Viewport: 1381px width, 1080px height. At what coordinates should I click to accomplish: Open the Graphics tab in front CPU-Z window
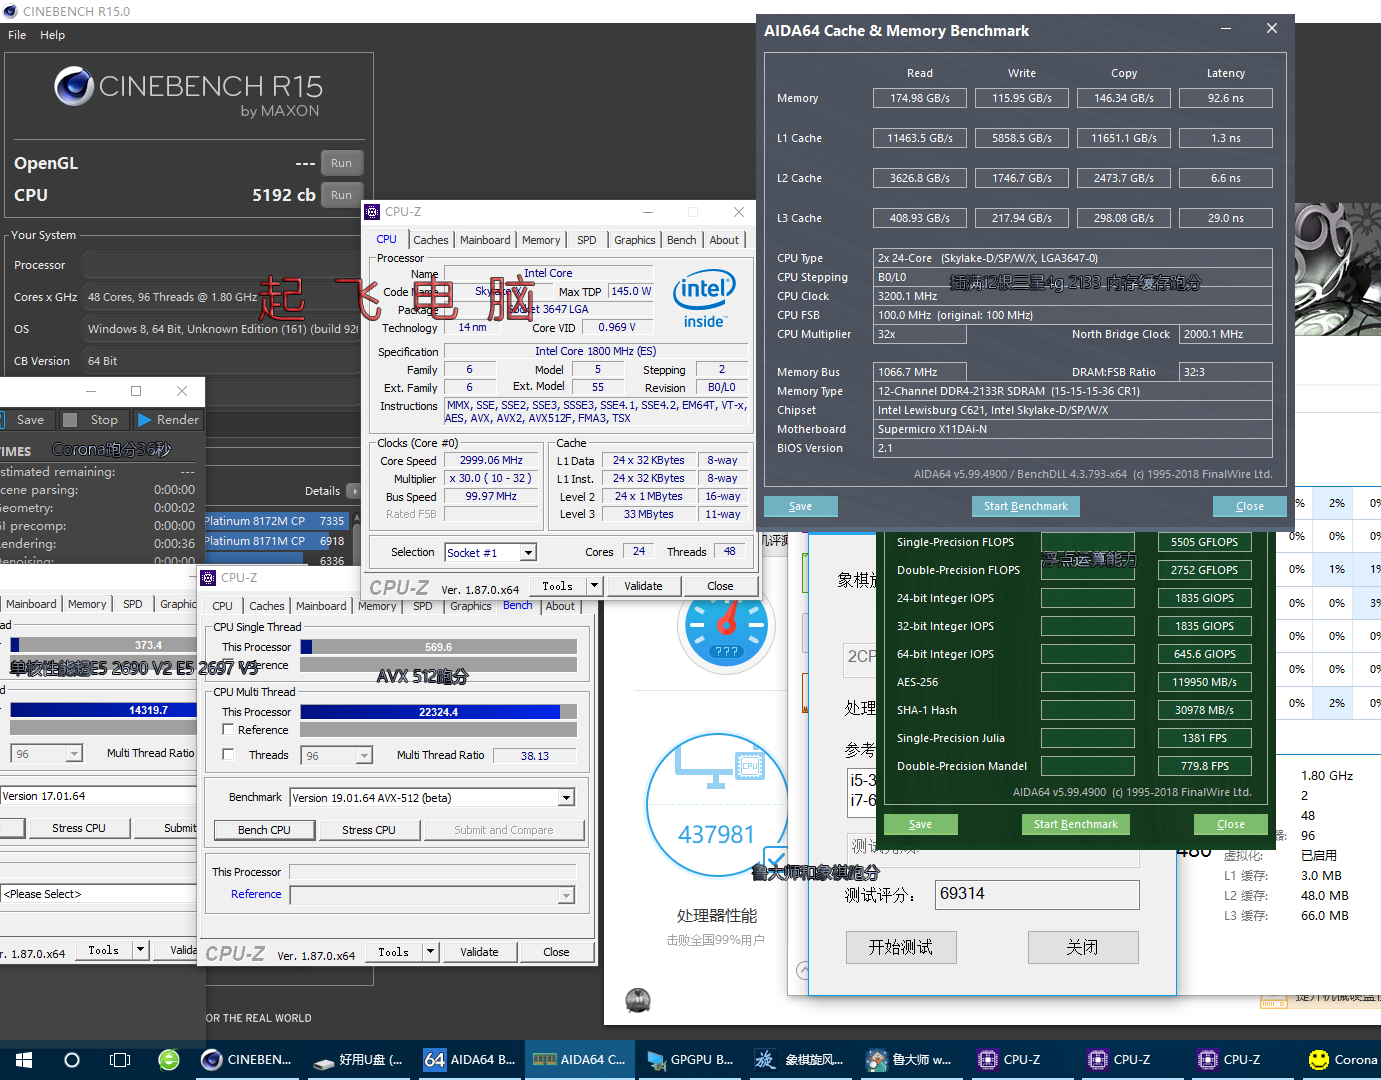(x=635, y=240)
